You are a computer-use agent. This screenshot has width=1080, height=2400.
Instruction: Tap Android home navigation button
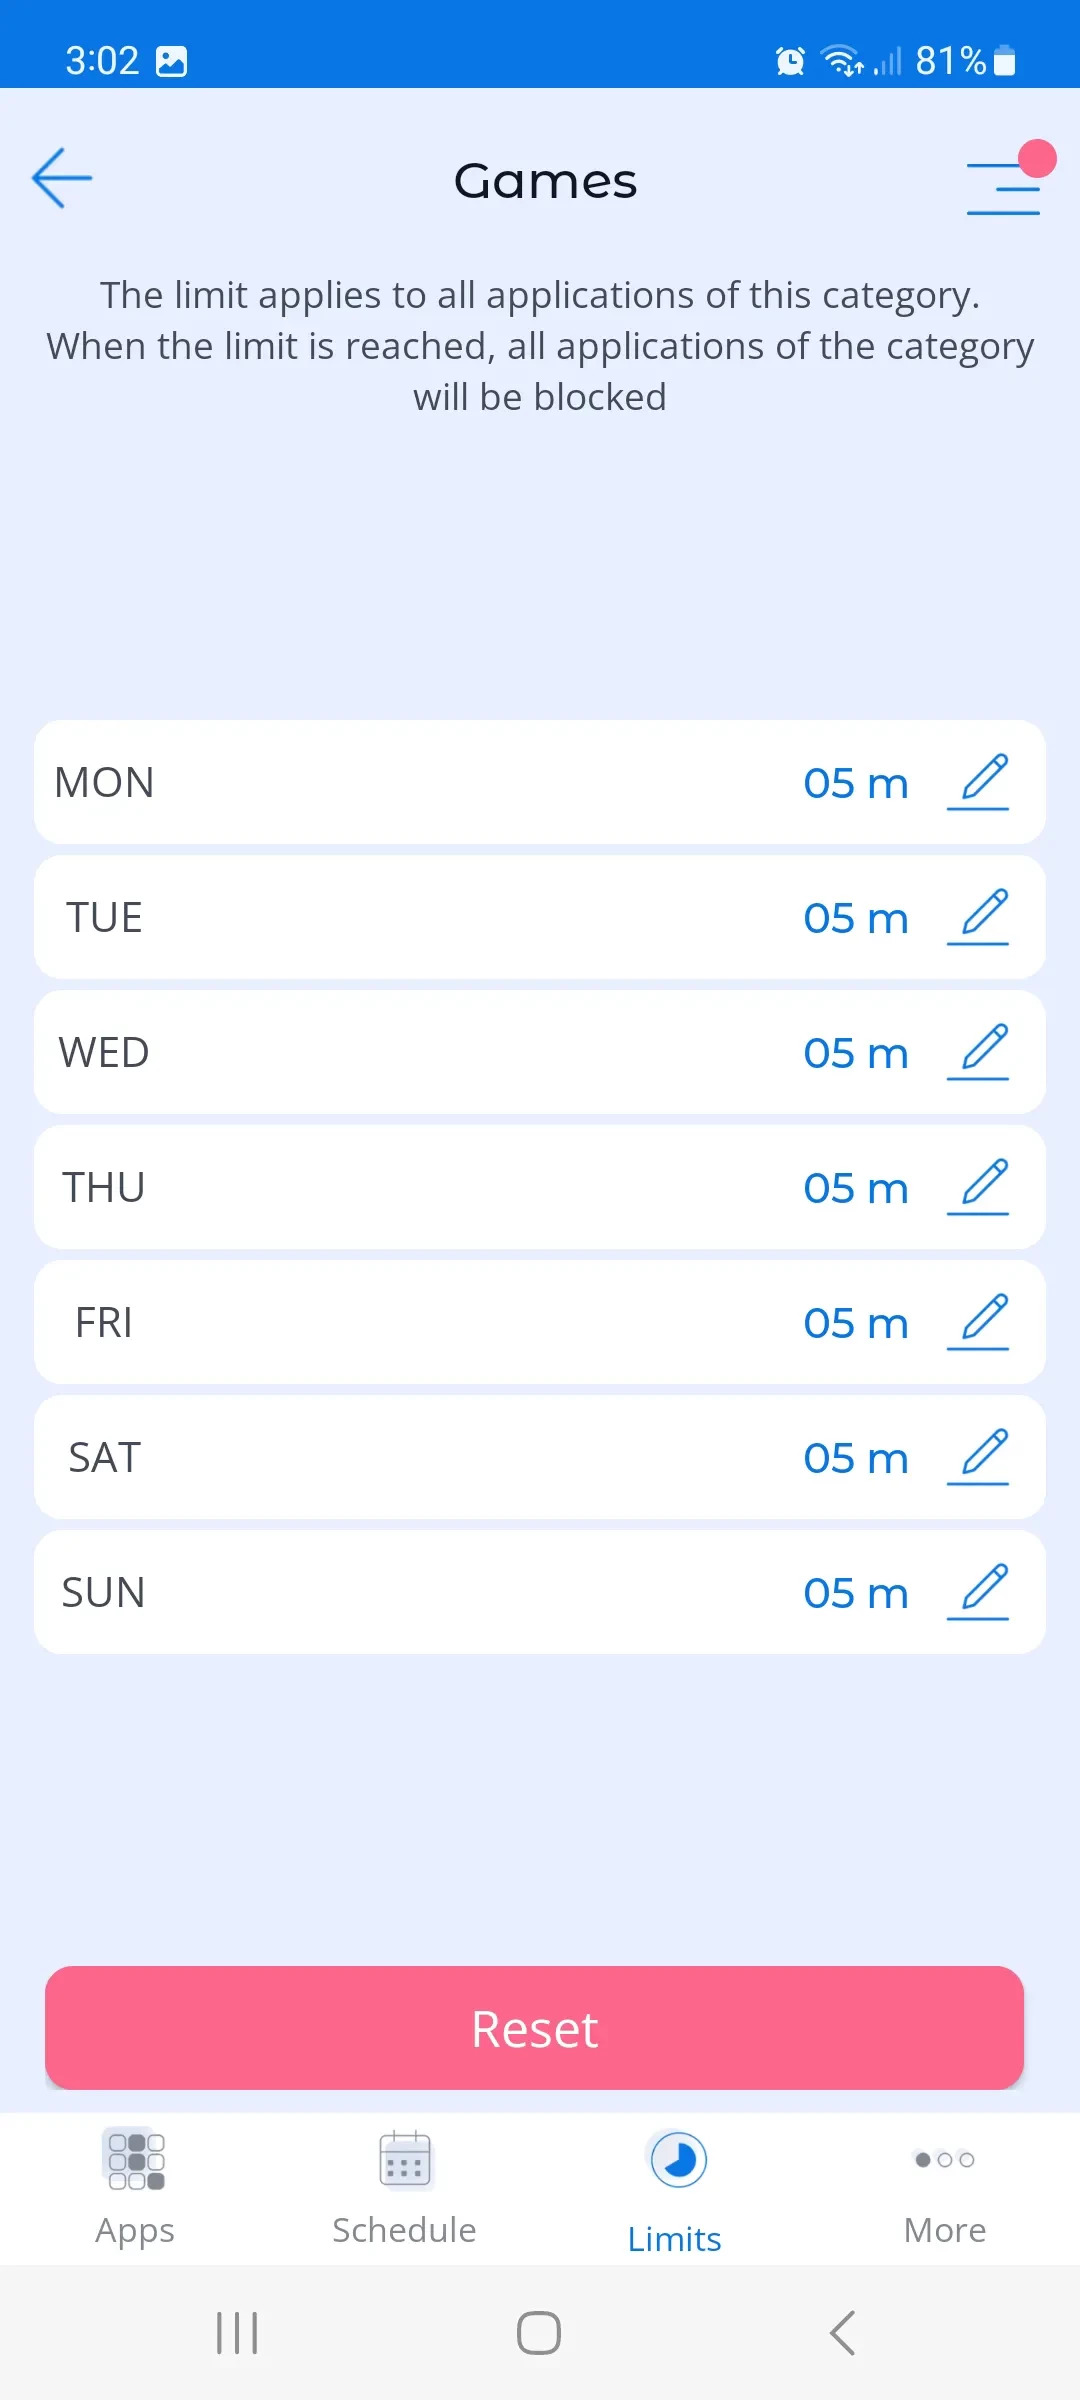pyautogui.click(x=539, y=2333)
